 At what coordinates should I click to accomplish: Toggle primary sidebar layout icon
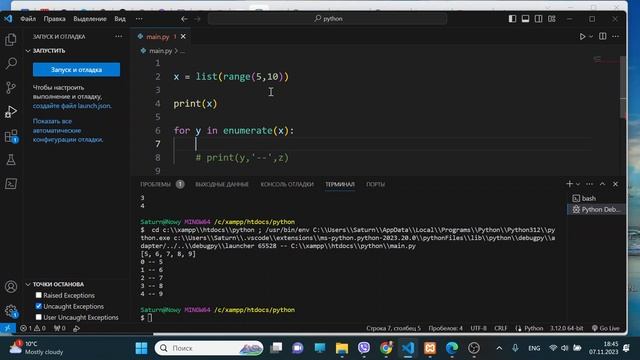tap(512, 19)
